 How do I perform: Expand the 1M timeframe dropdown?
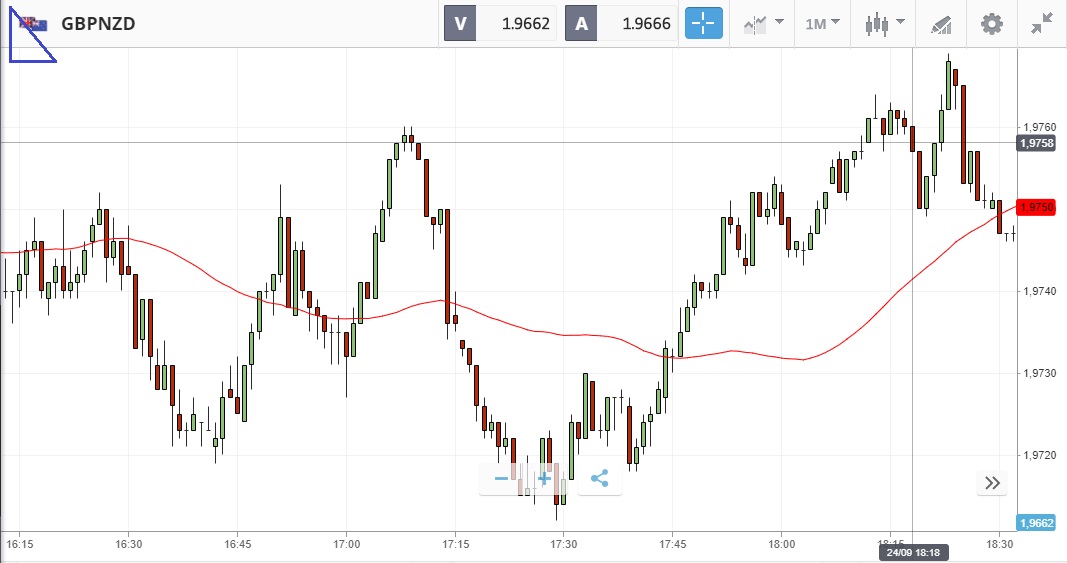[x=822, y=23]
